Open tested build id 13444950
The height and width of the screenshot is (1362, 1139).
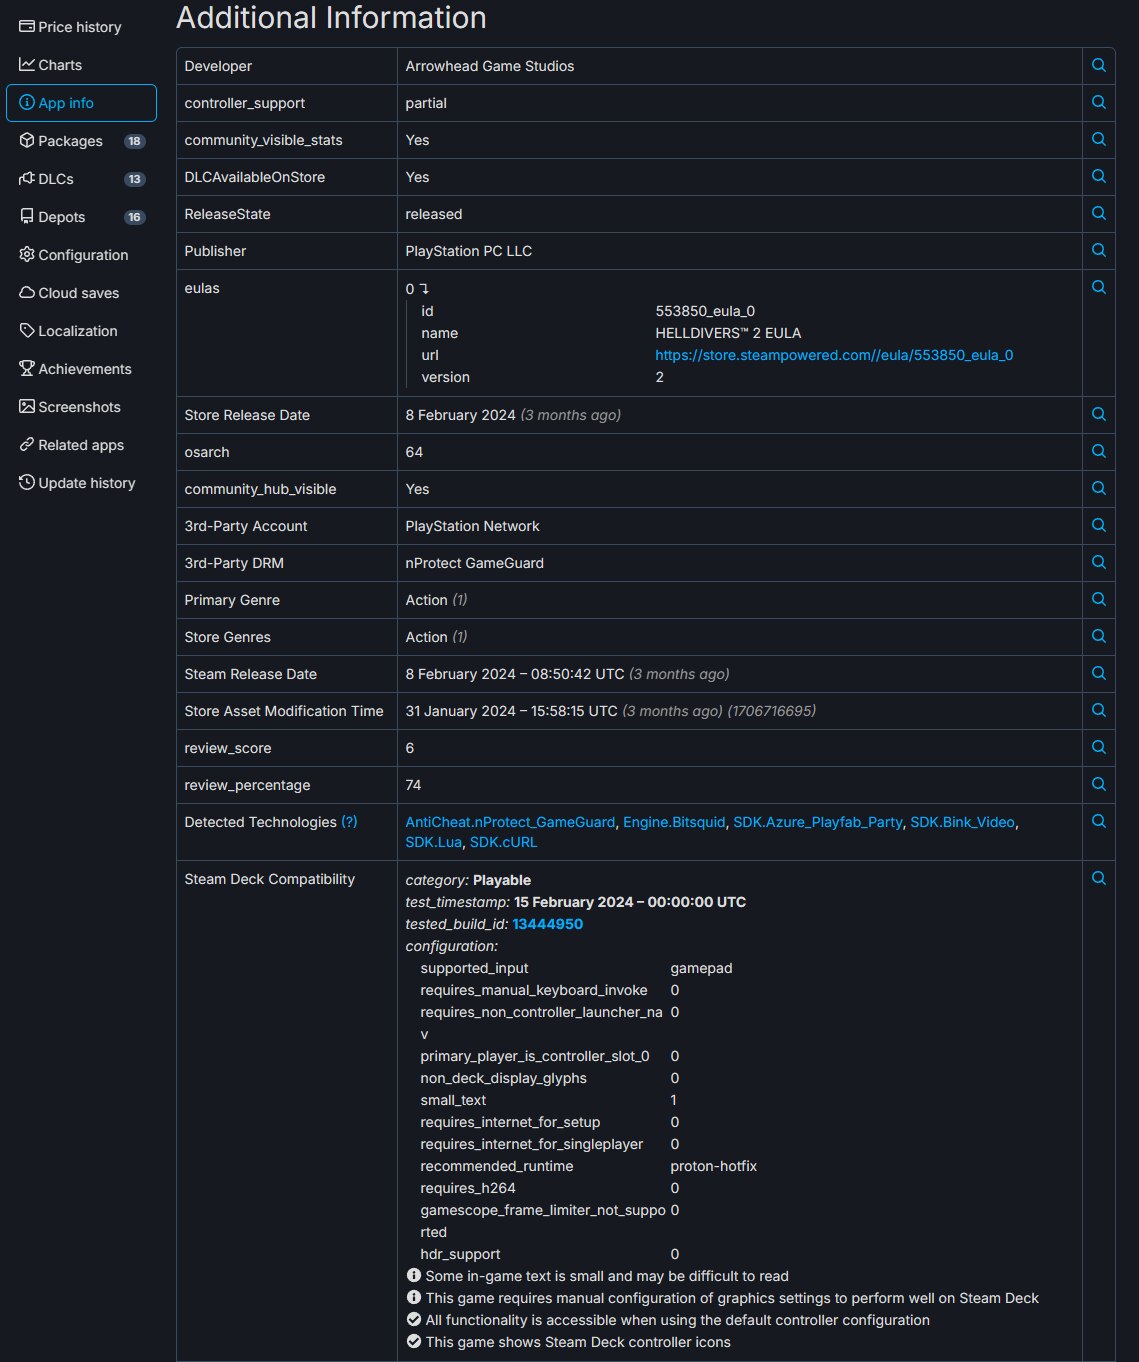tap(547, 924)
